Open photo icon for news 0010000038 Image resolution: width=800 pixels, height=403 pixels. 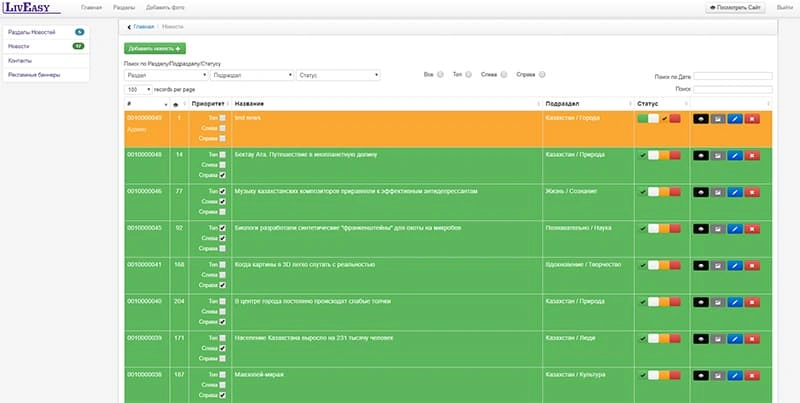(718, 376)
